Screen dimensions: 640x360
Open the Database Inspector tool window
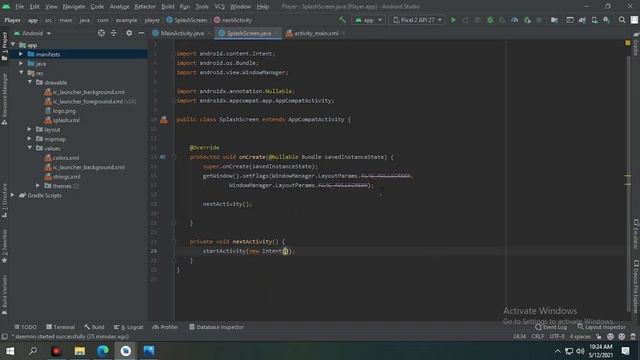pos(216,327)
